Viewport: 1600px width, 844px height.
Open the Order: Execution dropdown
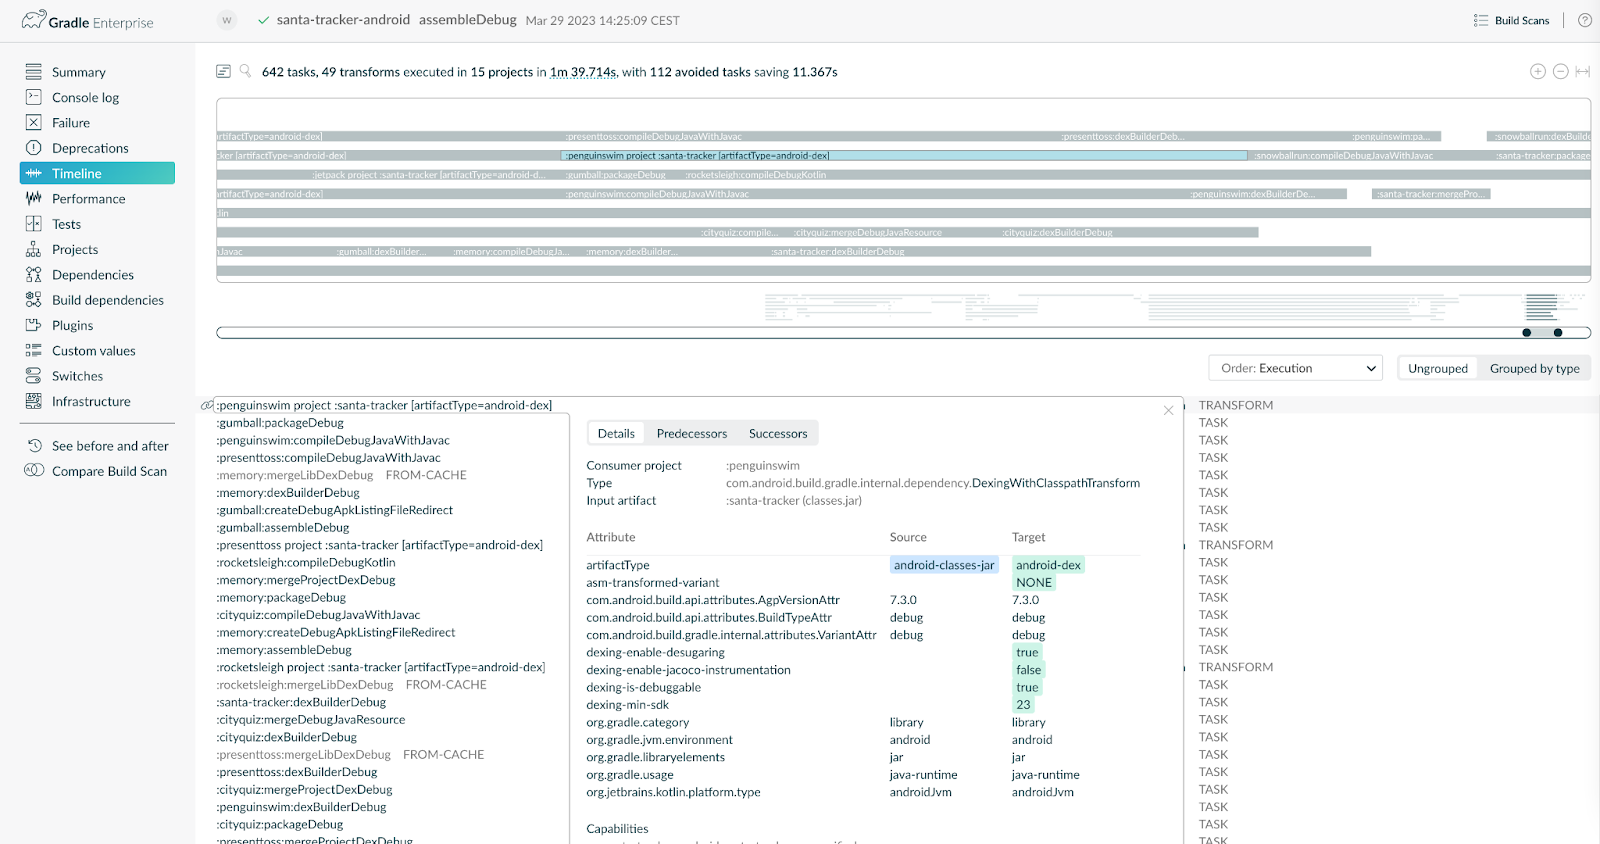coord(1295,368)
